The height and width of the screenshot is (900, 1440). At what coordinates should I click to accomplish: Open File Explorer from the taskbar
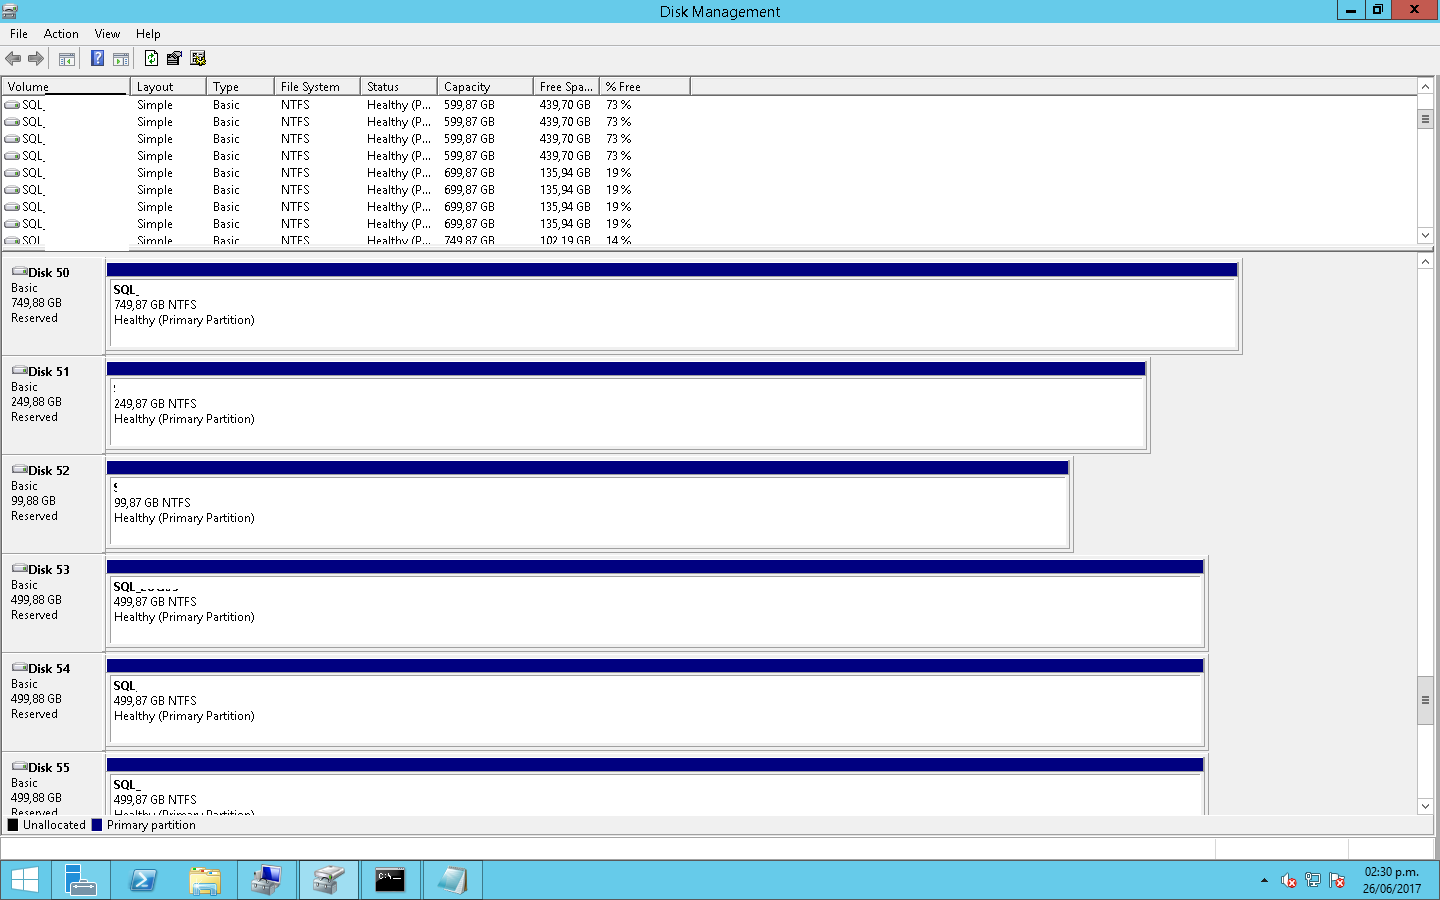(x=205, y=880)
